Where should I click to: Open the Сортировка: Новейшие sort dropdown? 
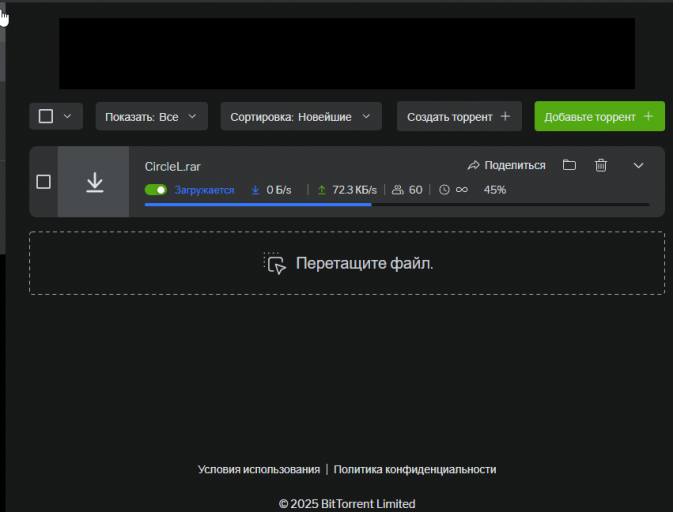pyautogui.click(x=301, y=116)
